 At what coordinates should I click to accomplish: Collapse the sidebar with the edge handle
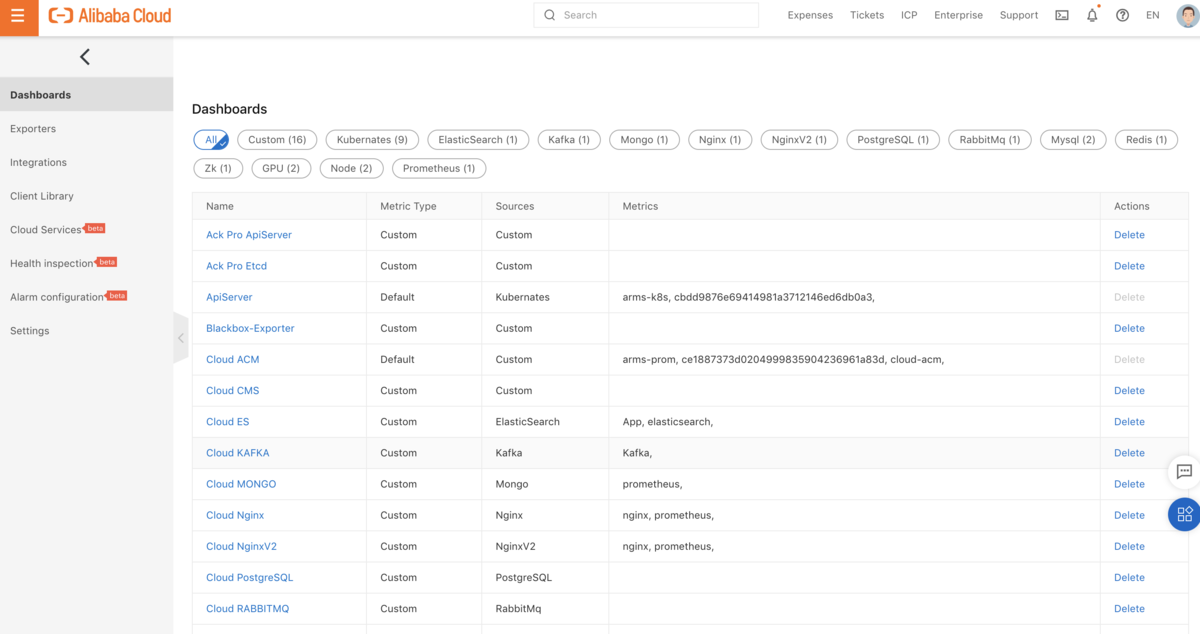(x=180, y=338)
